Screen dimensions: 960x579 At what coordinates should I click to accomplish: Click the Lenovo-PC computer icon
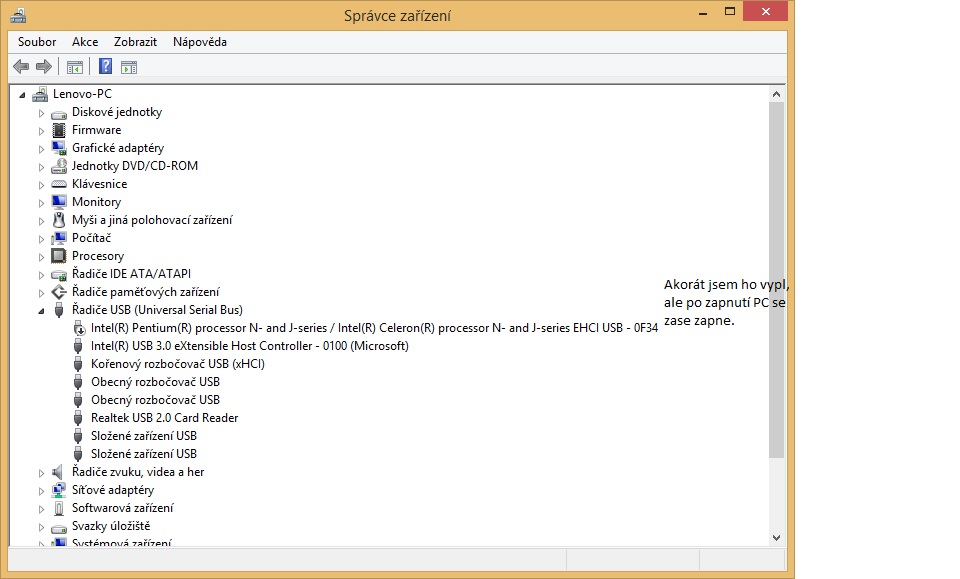(40, 94)
